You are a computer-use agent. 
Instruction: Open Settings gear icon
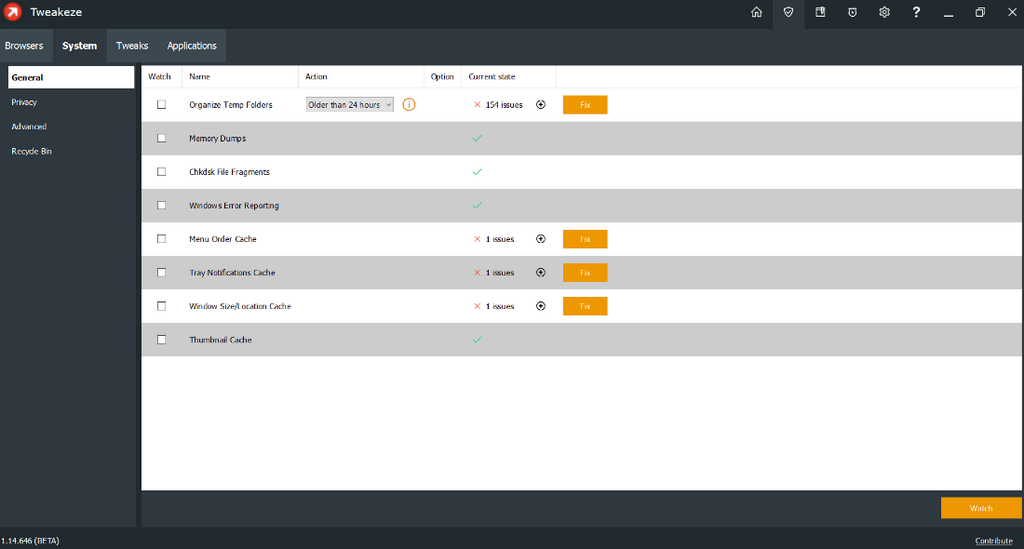coord(884,12)
